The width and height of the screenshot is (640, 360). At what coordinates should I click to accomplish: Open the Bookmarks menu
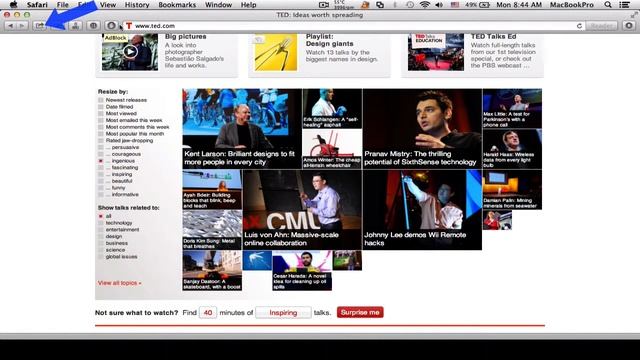[x=177, y=5]
